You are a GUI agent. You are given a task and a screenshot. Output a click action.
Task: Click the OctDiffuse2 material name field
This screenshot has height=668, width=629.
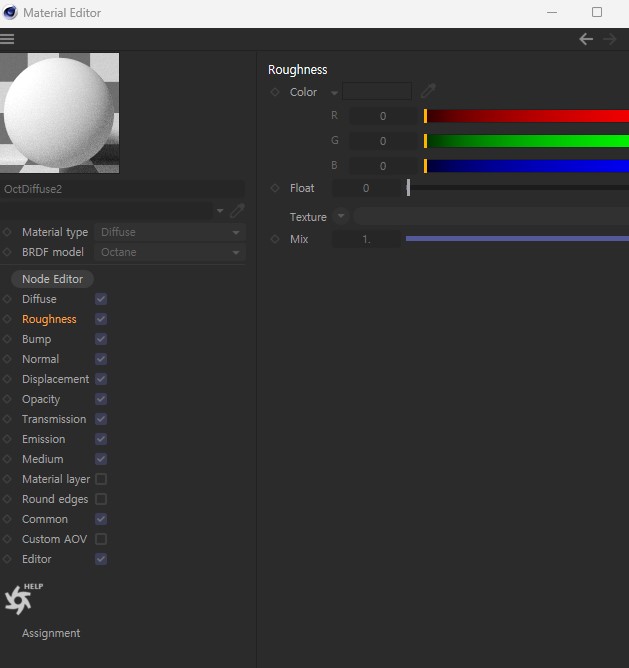[123, 189]
